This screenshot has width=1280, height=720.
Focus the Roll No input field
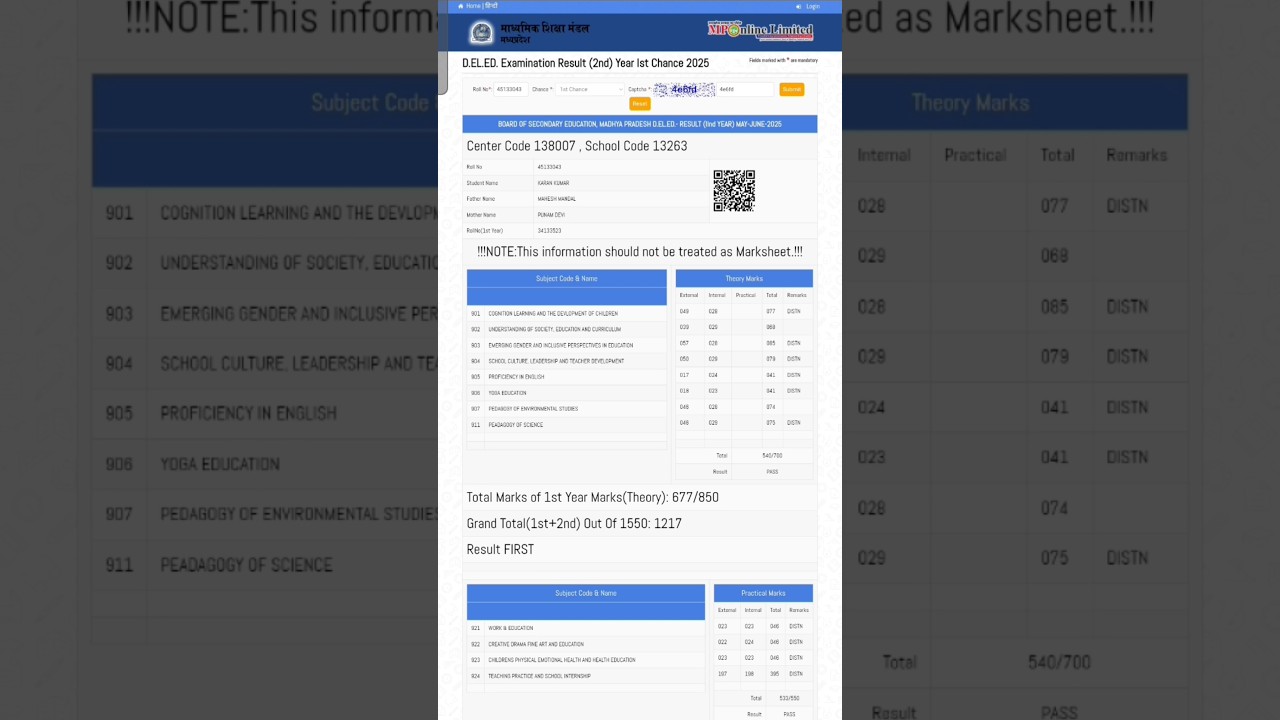coord(511,89)
